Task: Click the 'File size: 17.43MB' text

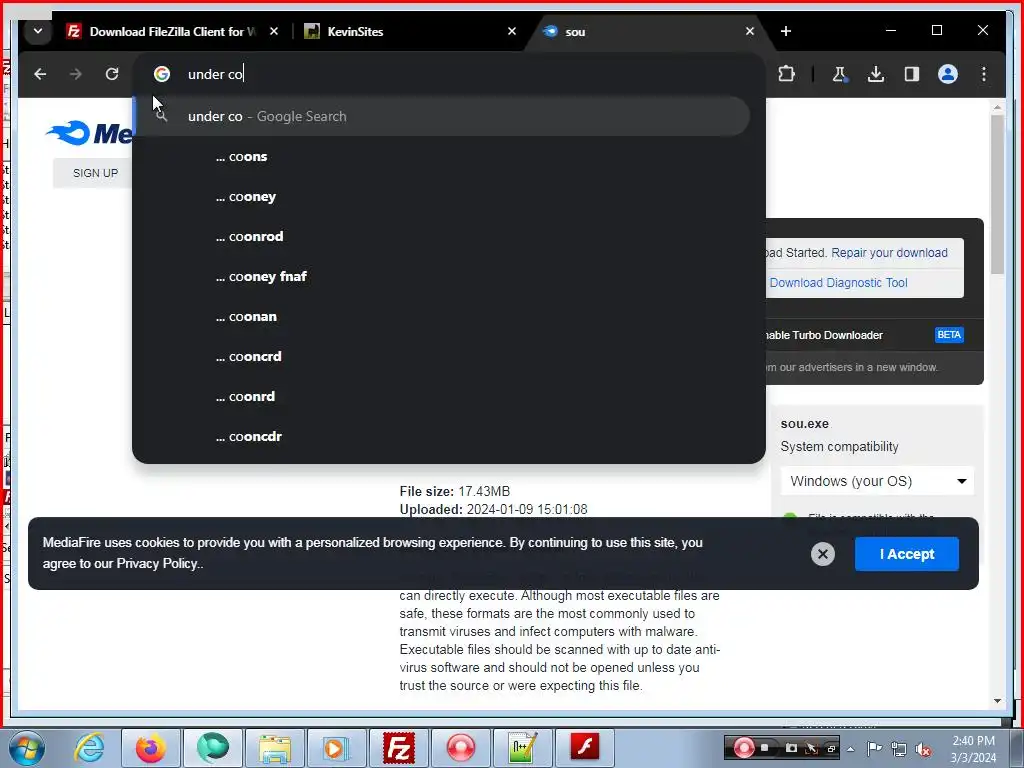Action: click(x=455, y=491)
